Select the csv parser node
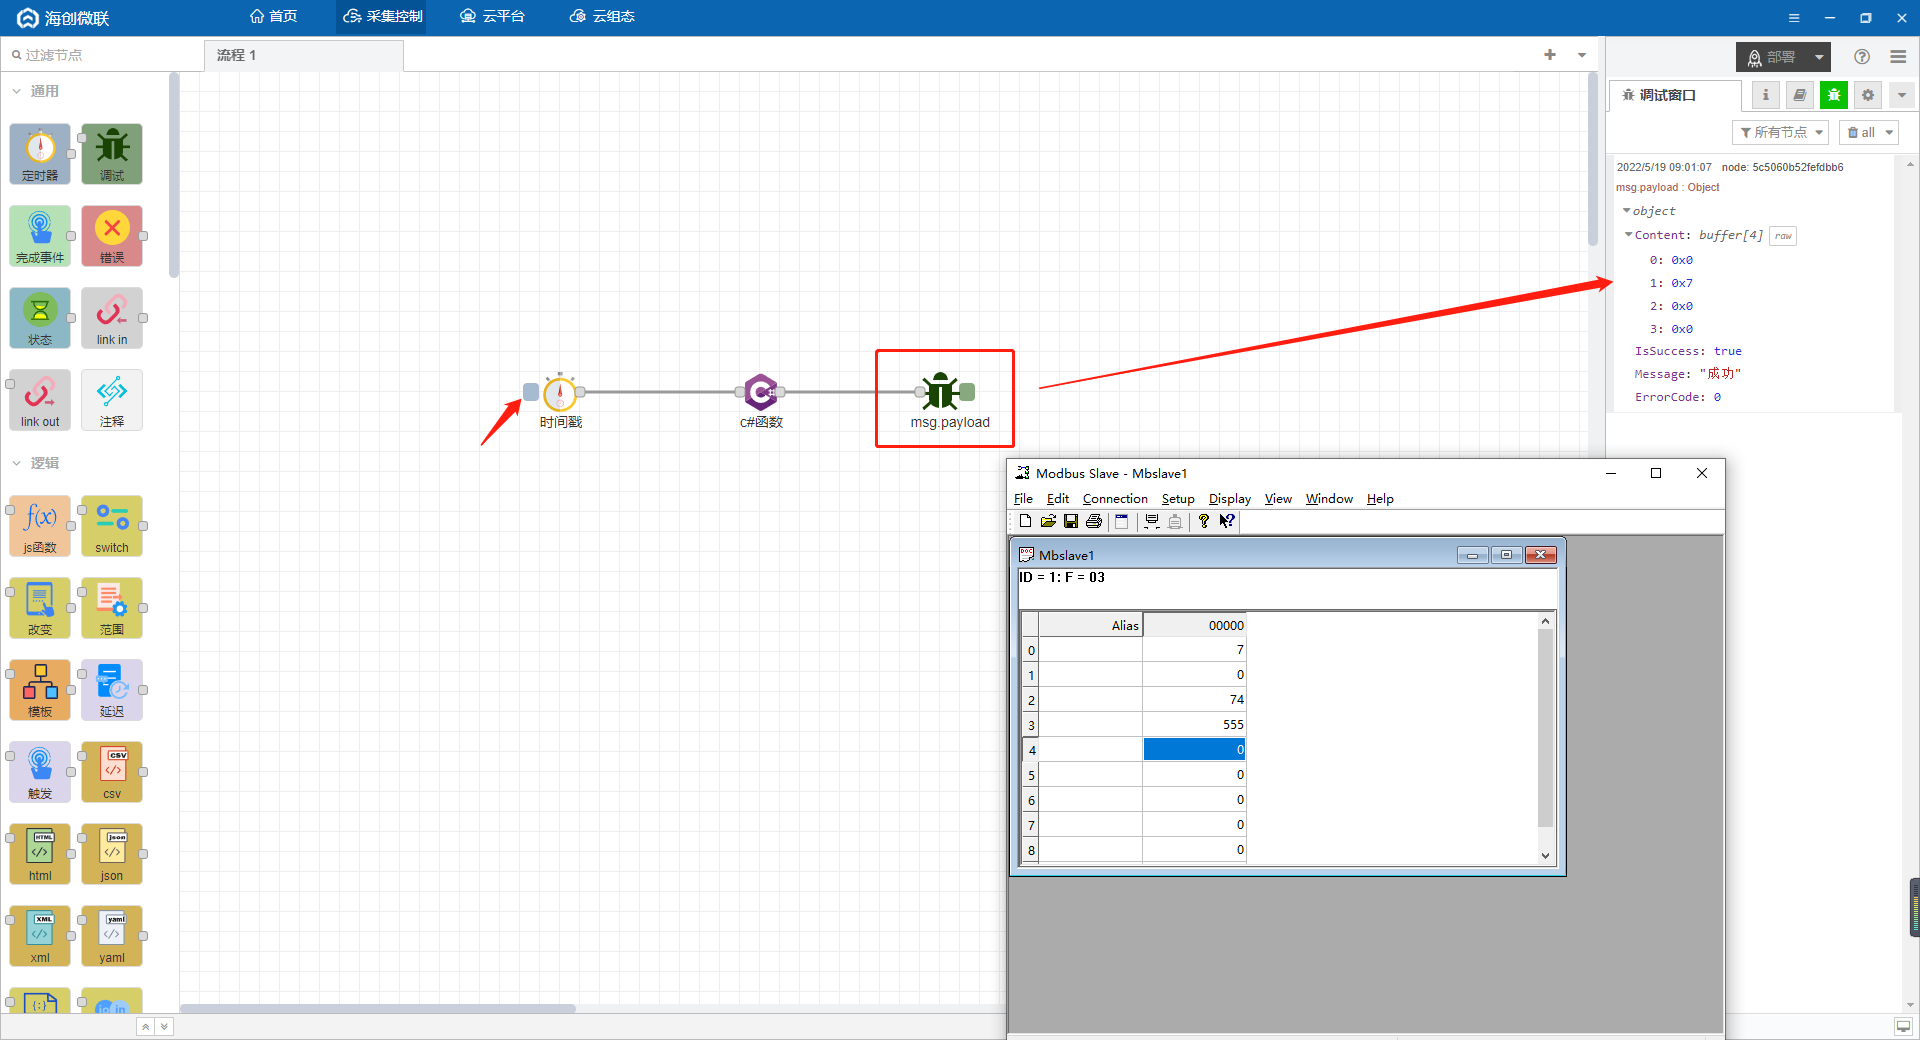This screenshot has width=1920, height=1040. (112, 772)
